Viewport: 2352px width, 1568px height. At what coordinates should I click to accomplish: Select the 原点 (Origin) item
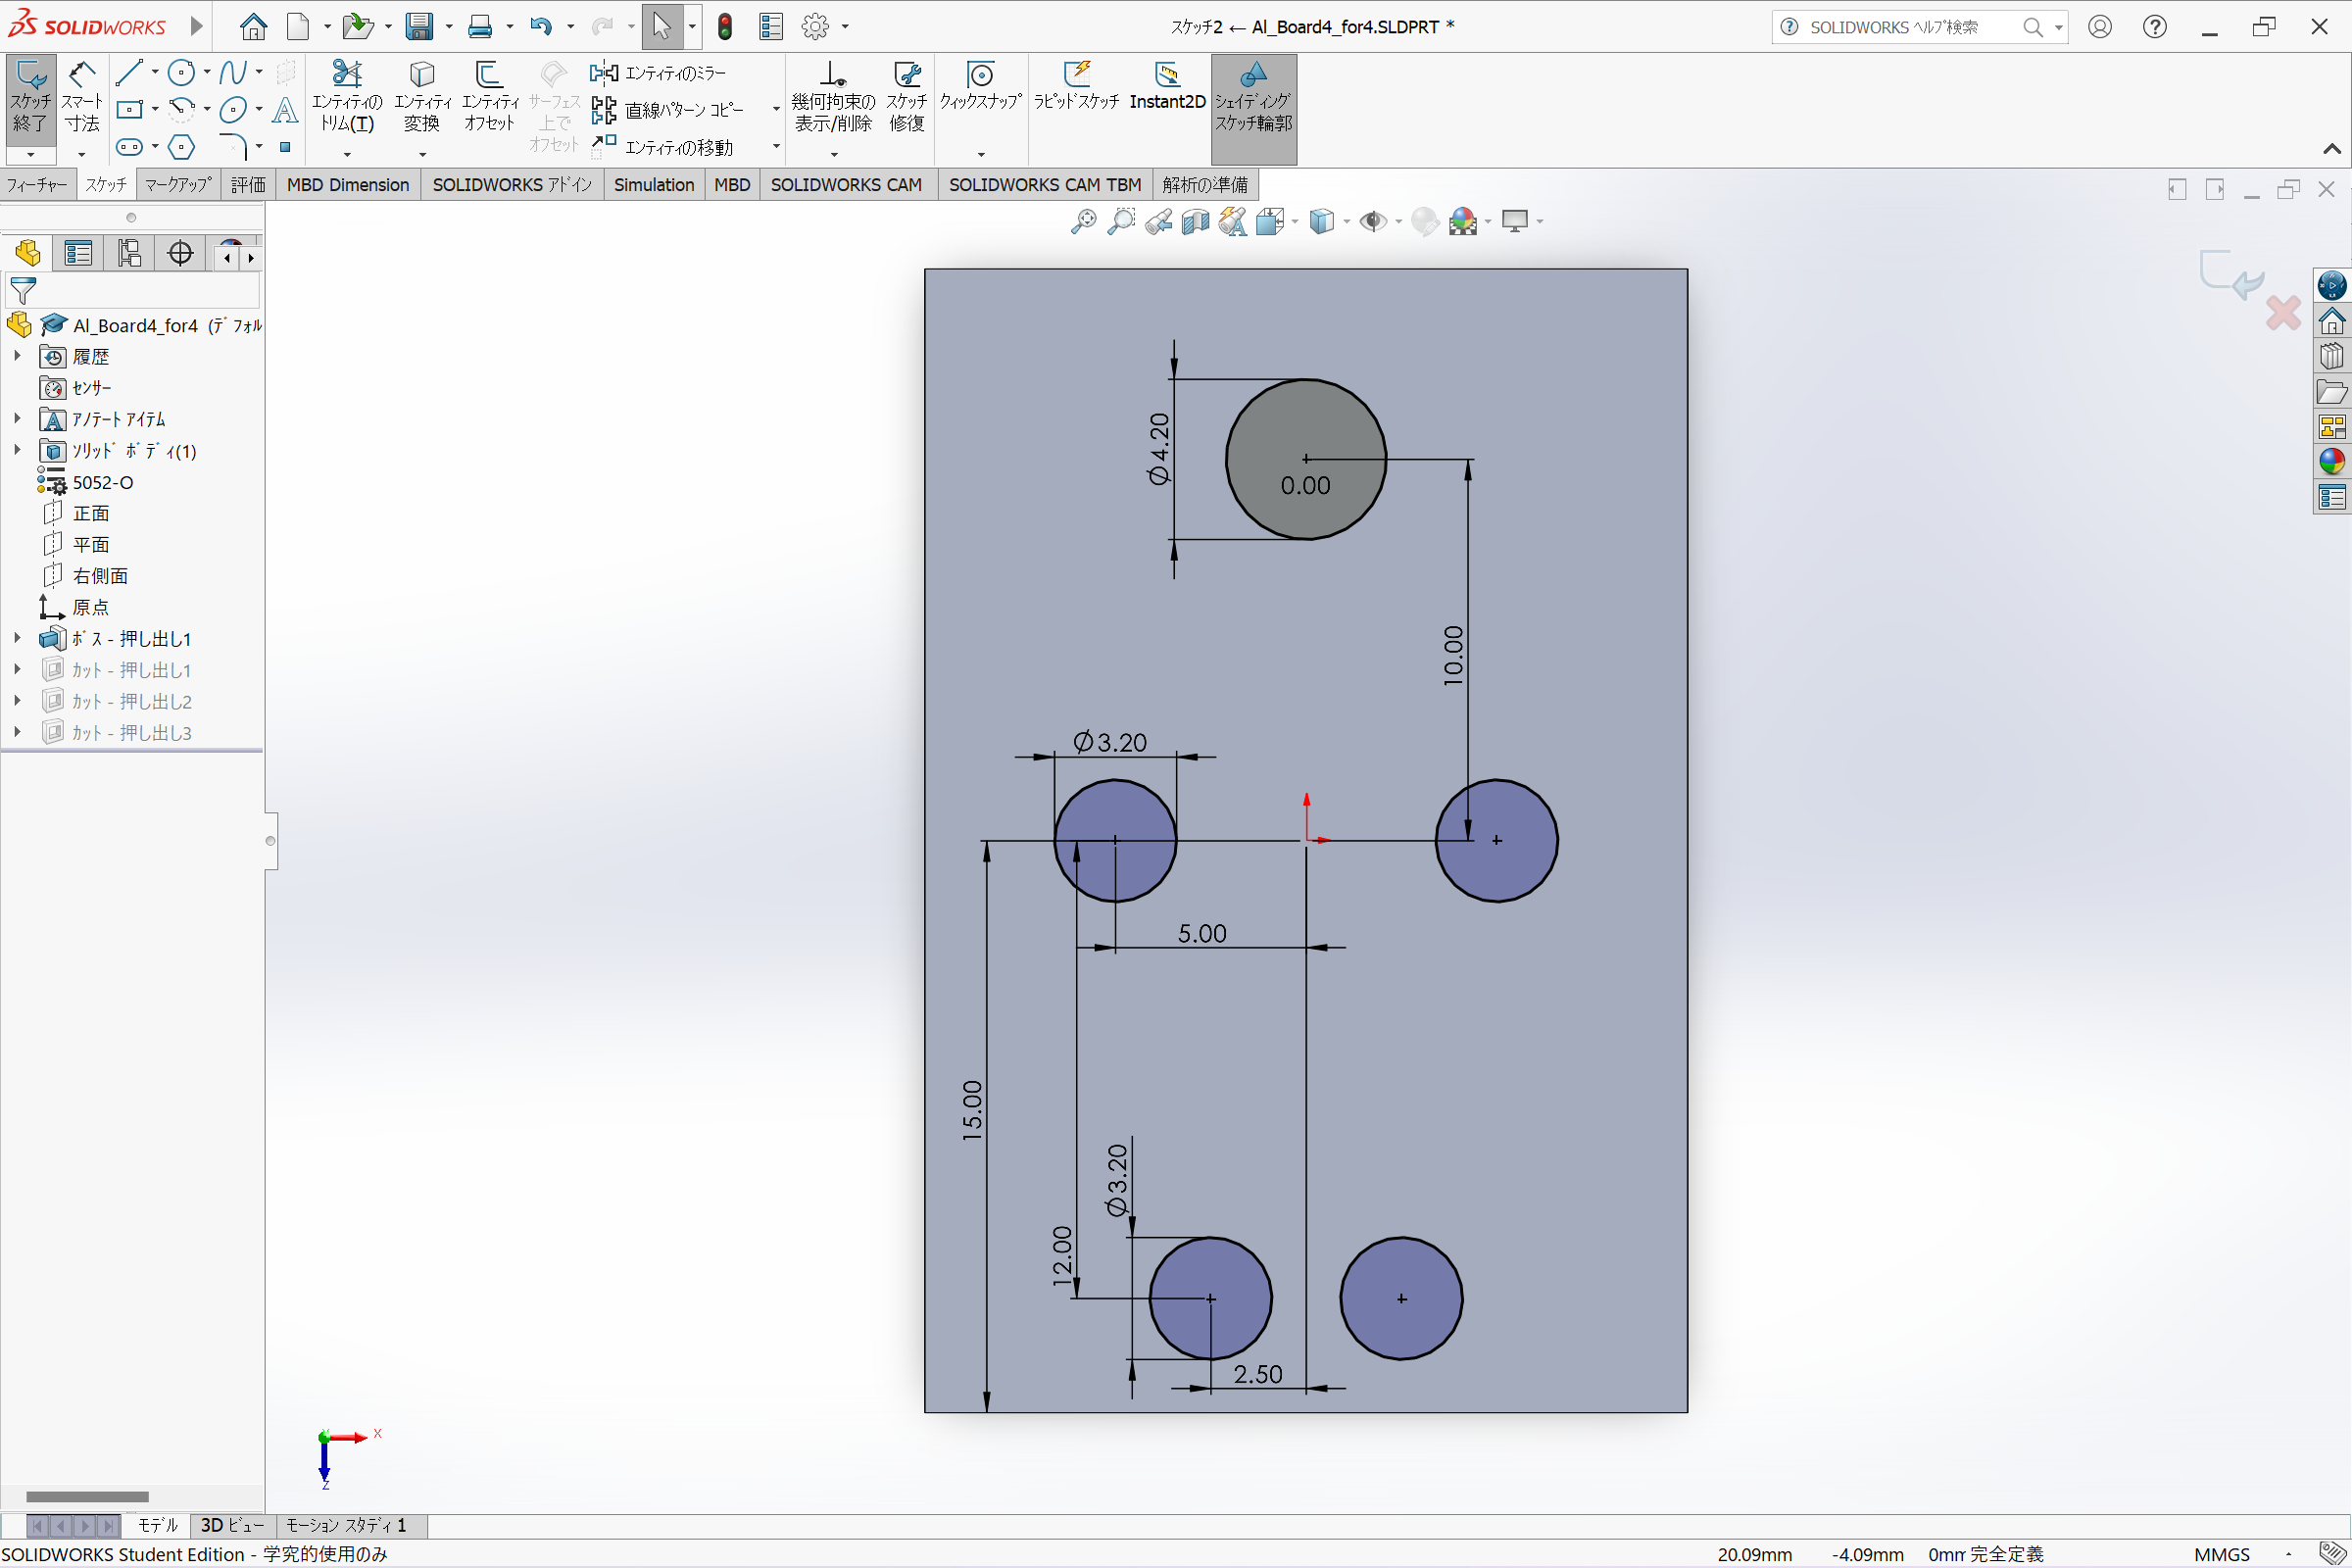point(90,607)
